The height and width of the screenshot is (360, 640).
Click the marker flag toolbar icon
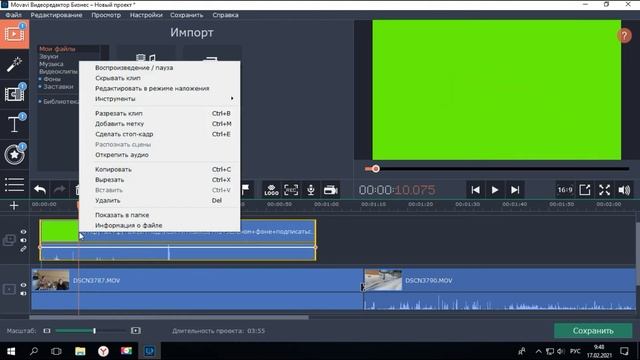click(x=245, y=190)
